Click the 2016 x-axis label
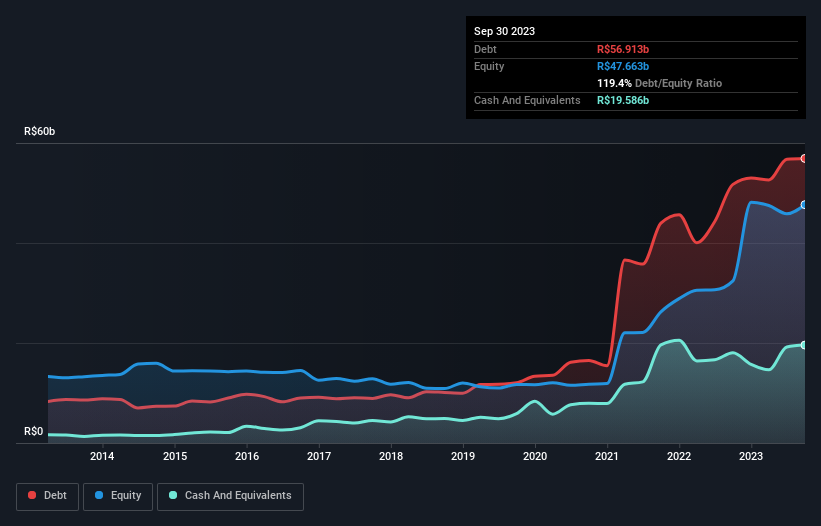The height and width of the screenshot is (526, 821). [x=247, y=456]
